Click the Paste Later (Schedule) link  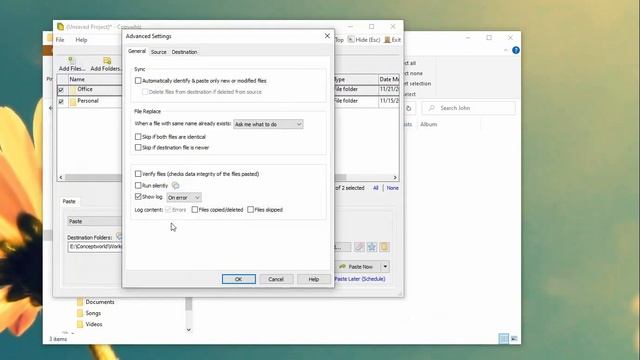[x=360, y=279]
